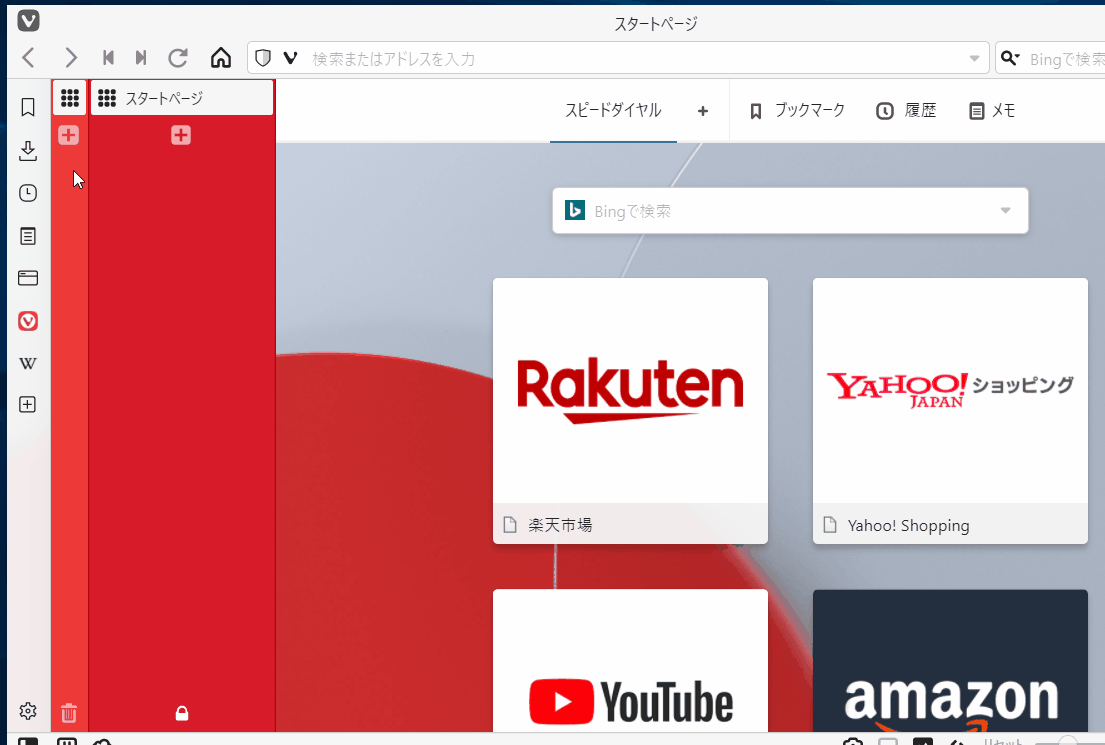Go to the home page
The height and width of the screenshot is (745, 1105).
coord(221,58)
